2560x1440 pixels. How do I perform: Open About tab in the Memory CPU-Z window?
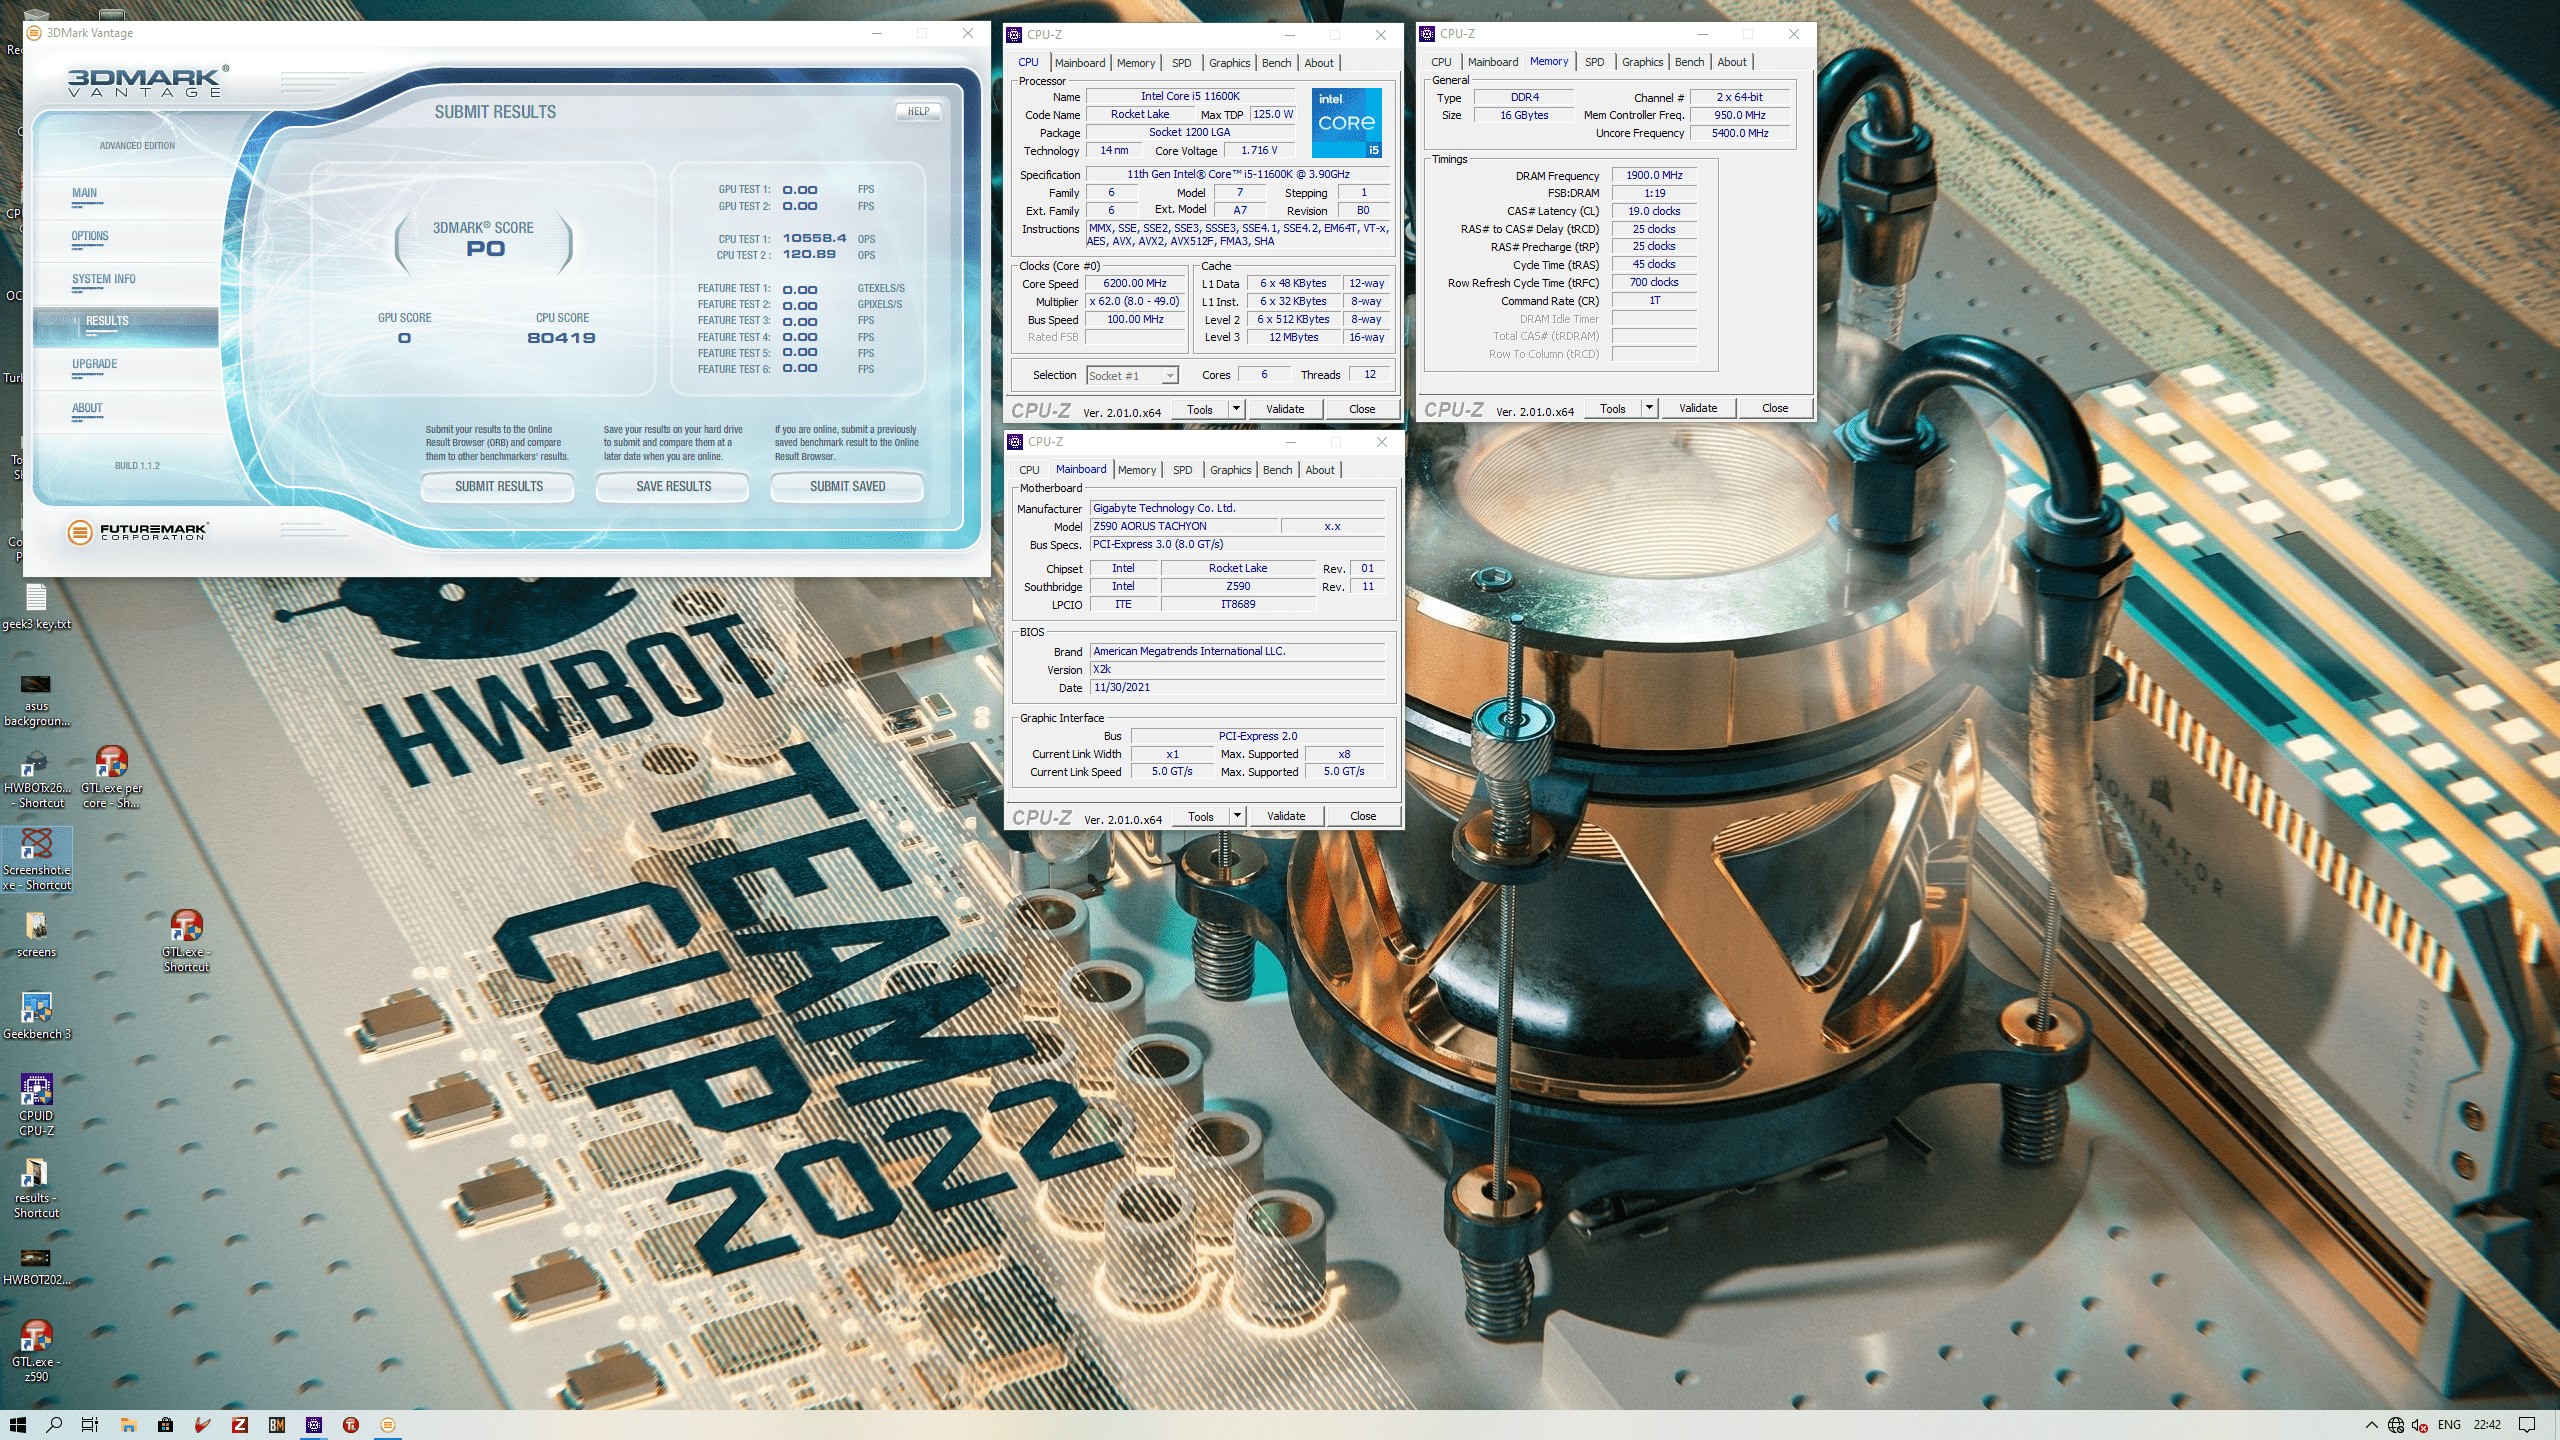pos(1732,62)
